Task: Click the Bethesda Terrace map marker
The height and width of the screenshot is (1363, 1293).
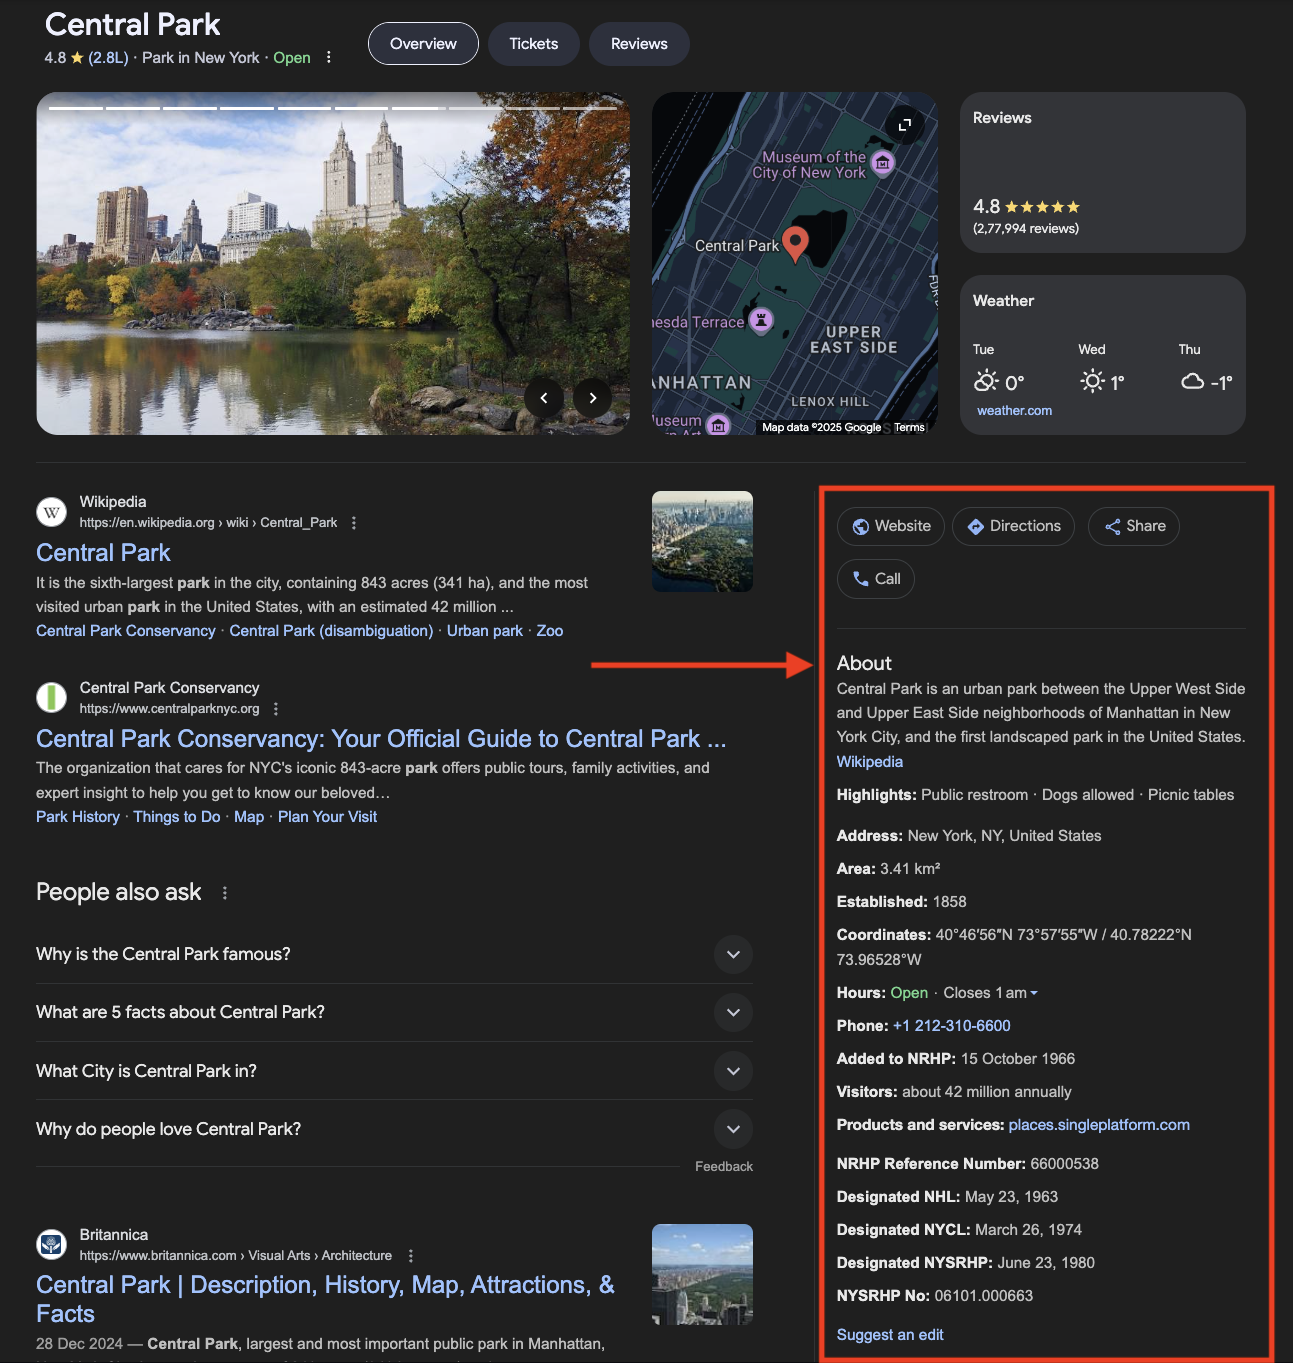Action: [761, 321]
